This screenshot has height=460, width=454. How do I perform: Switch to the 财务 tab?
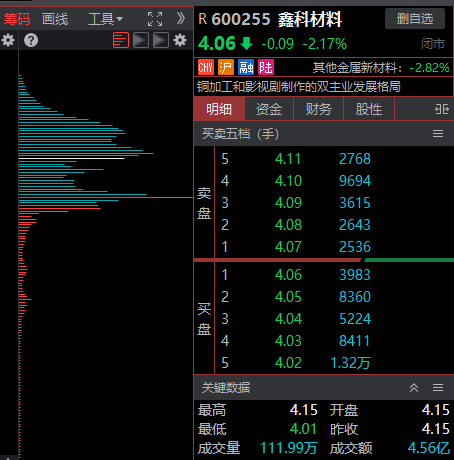(319, 109)
